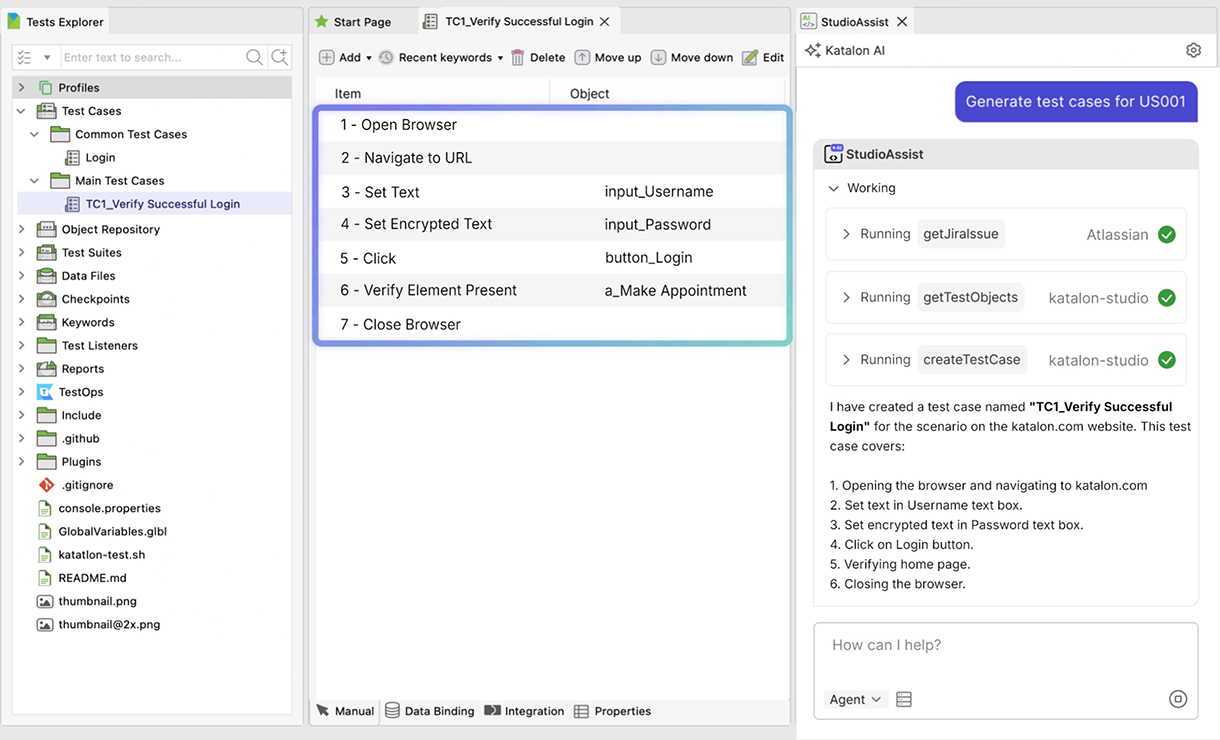Open the Katalon AI settings gear
Screen dimensions: 1220x740
pos(1193,50)
